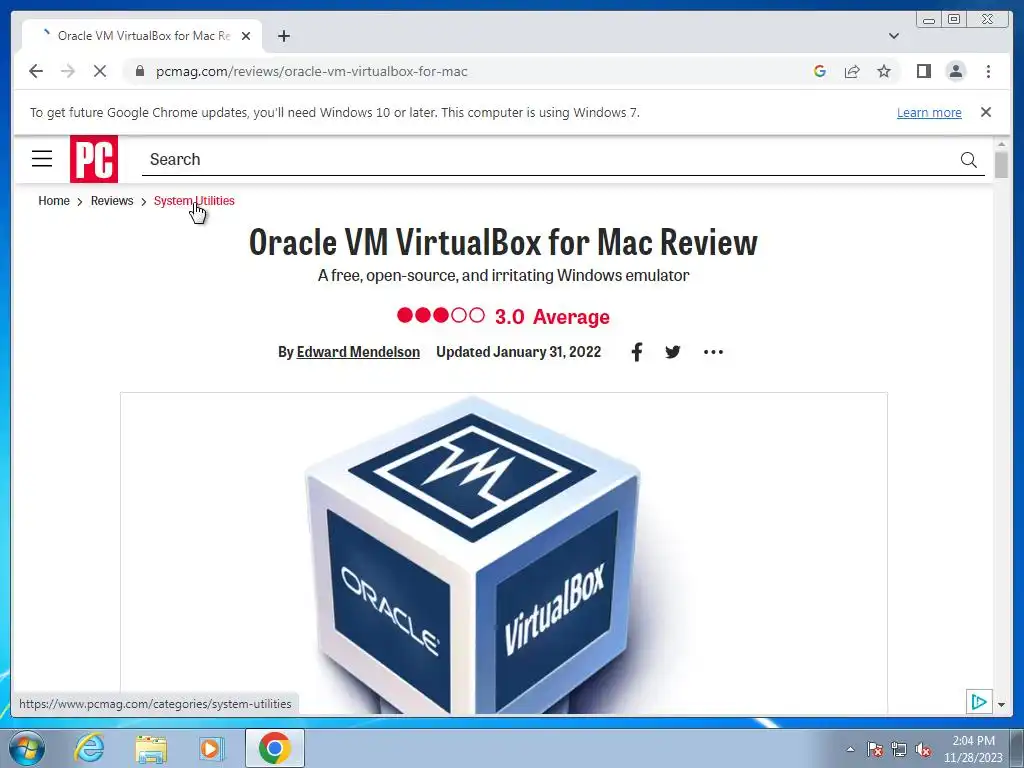Open the PCMag hamburger menu
Screen dimensions: 1024x768
42,158
